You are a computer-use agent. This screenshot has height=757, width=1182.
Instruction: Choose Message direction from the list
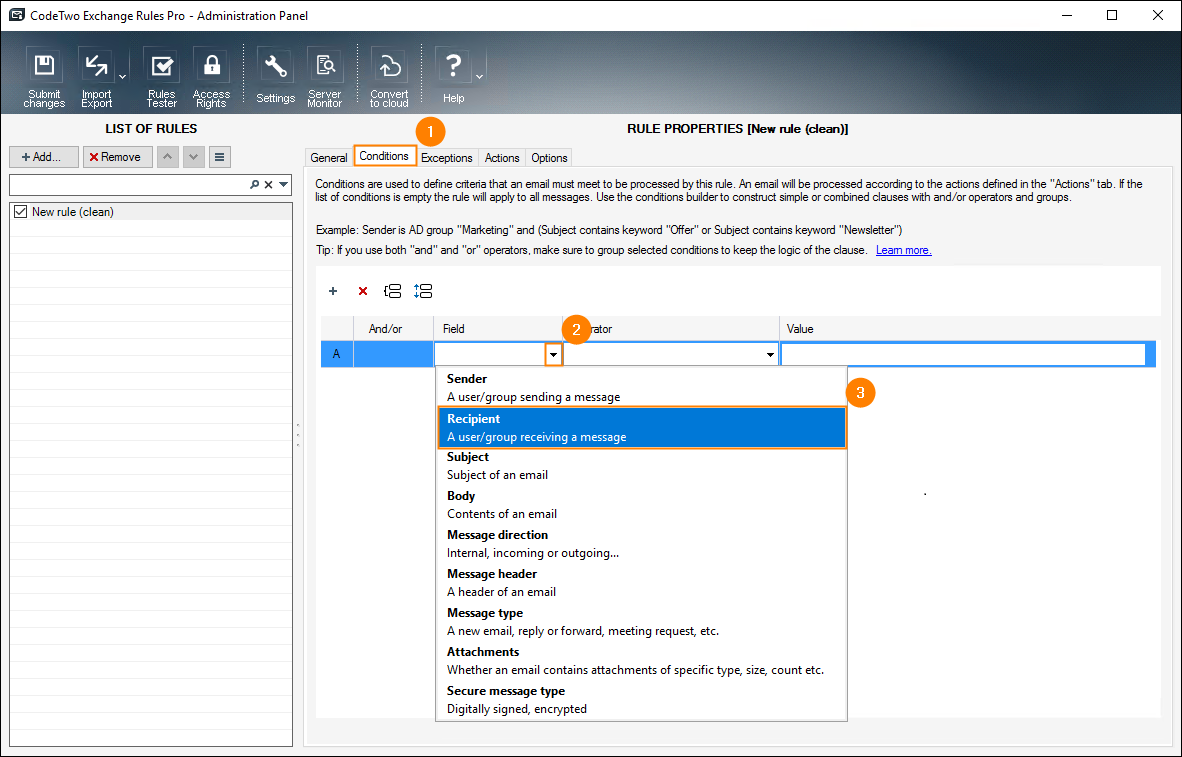642,544
